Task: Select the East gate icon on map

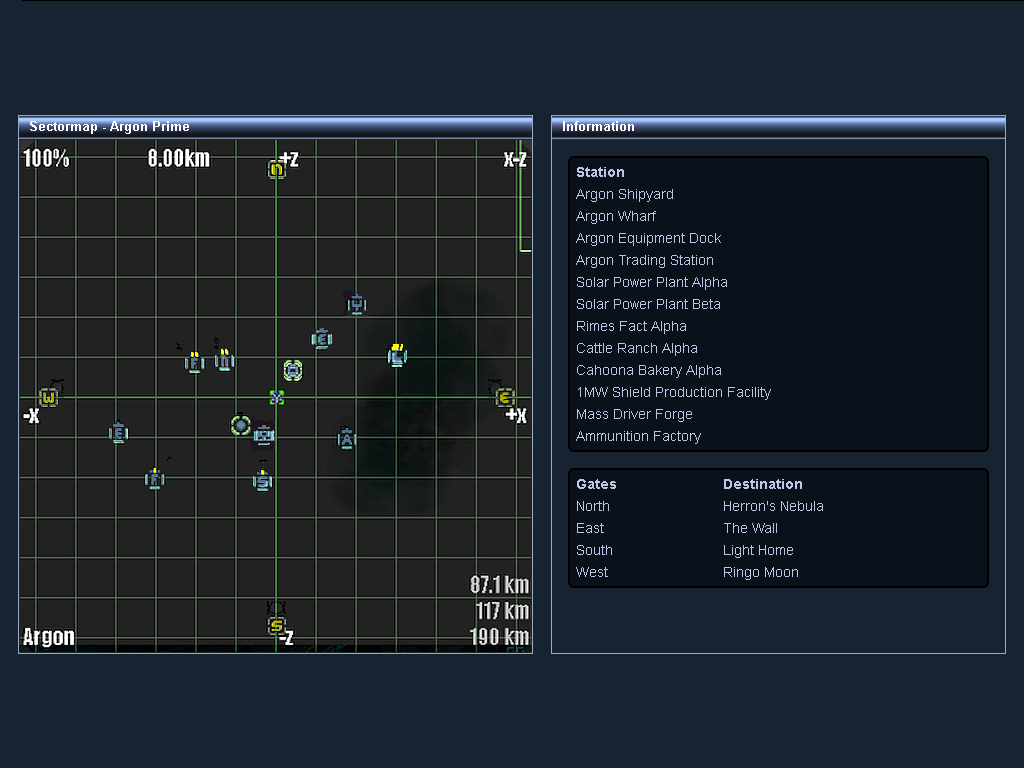Action: (504, 397)
